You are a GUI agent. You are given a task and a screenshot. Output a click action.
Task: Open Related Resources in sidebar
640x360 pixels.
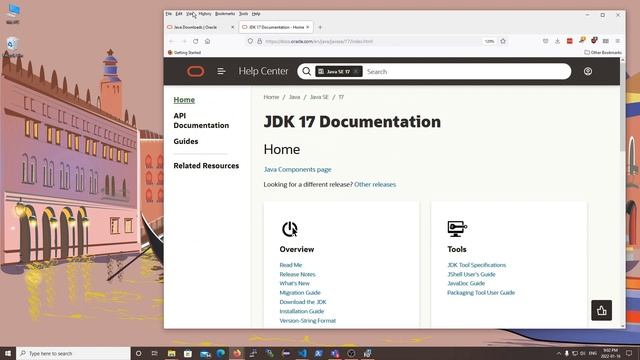206,166
